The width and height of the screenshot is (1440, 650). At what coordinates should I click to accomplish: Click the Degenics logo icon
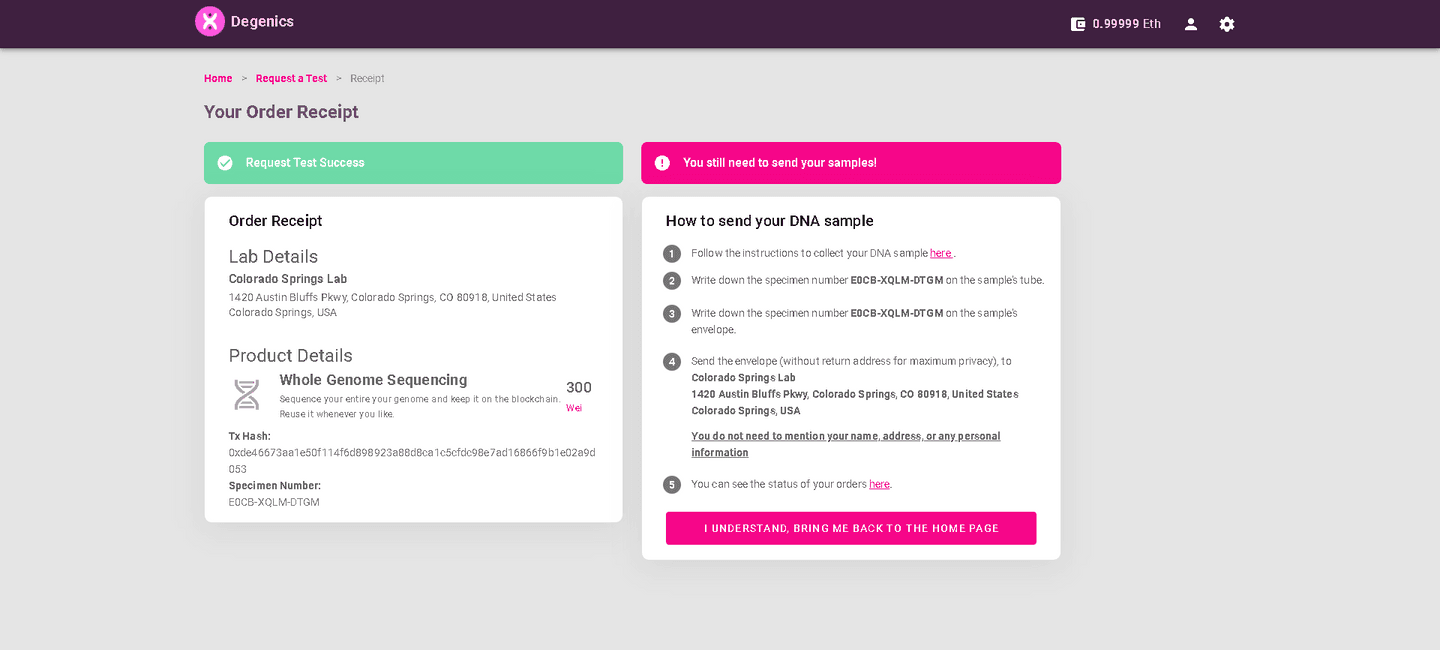coord(210,21)
